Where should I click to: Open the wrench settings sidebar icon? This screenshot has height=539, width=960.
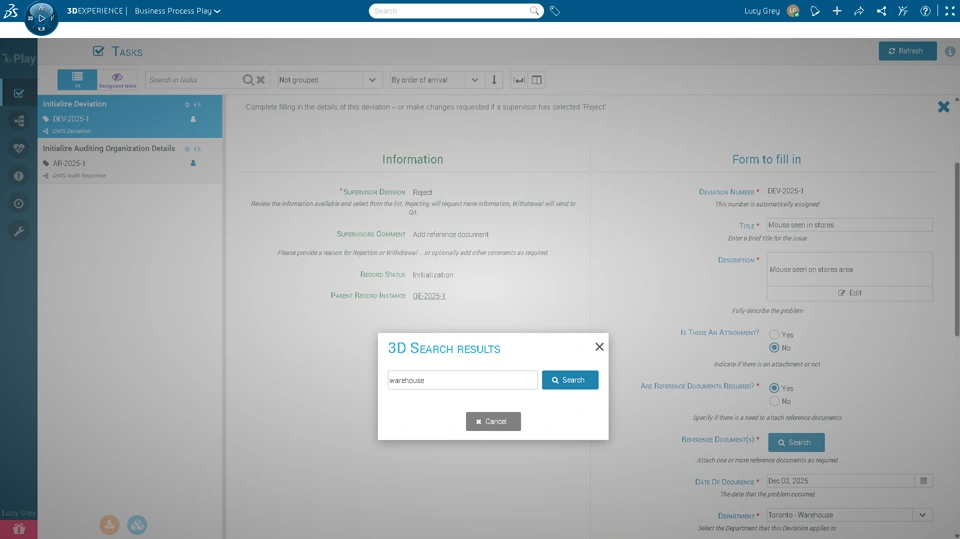pyautogui.click(x=19, y=231)
